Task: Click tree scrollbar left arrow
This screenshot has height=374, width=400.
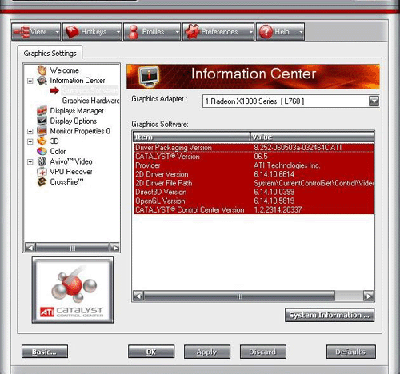Action: (30, 247)
